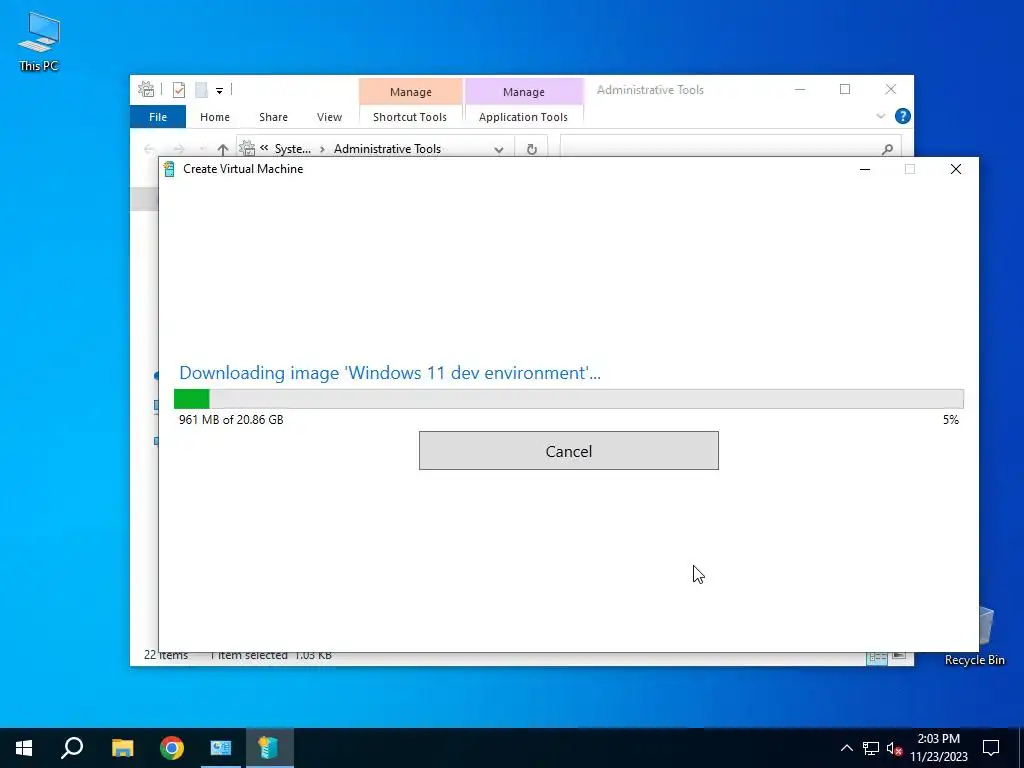Click the New folder quick access icon
Viewport: 1024px width, 768px height.
tap(201, 90)
